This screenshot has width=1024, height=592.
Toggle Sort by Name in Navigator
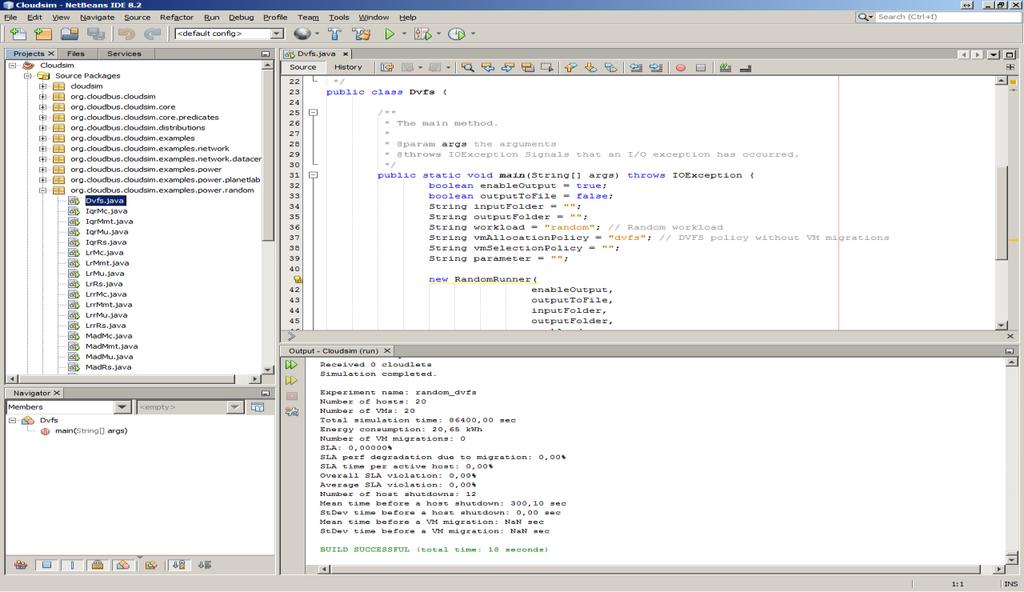click(x=178, y=565)
